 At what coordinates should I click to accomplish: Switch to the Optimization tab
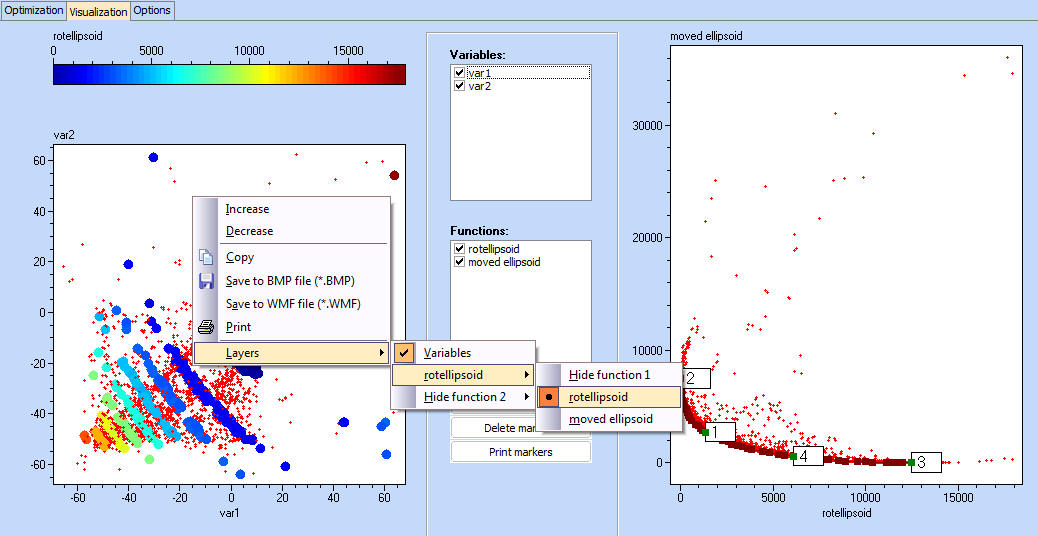pyautogui.click(x=33, y=10)
